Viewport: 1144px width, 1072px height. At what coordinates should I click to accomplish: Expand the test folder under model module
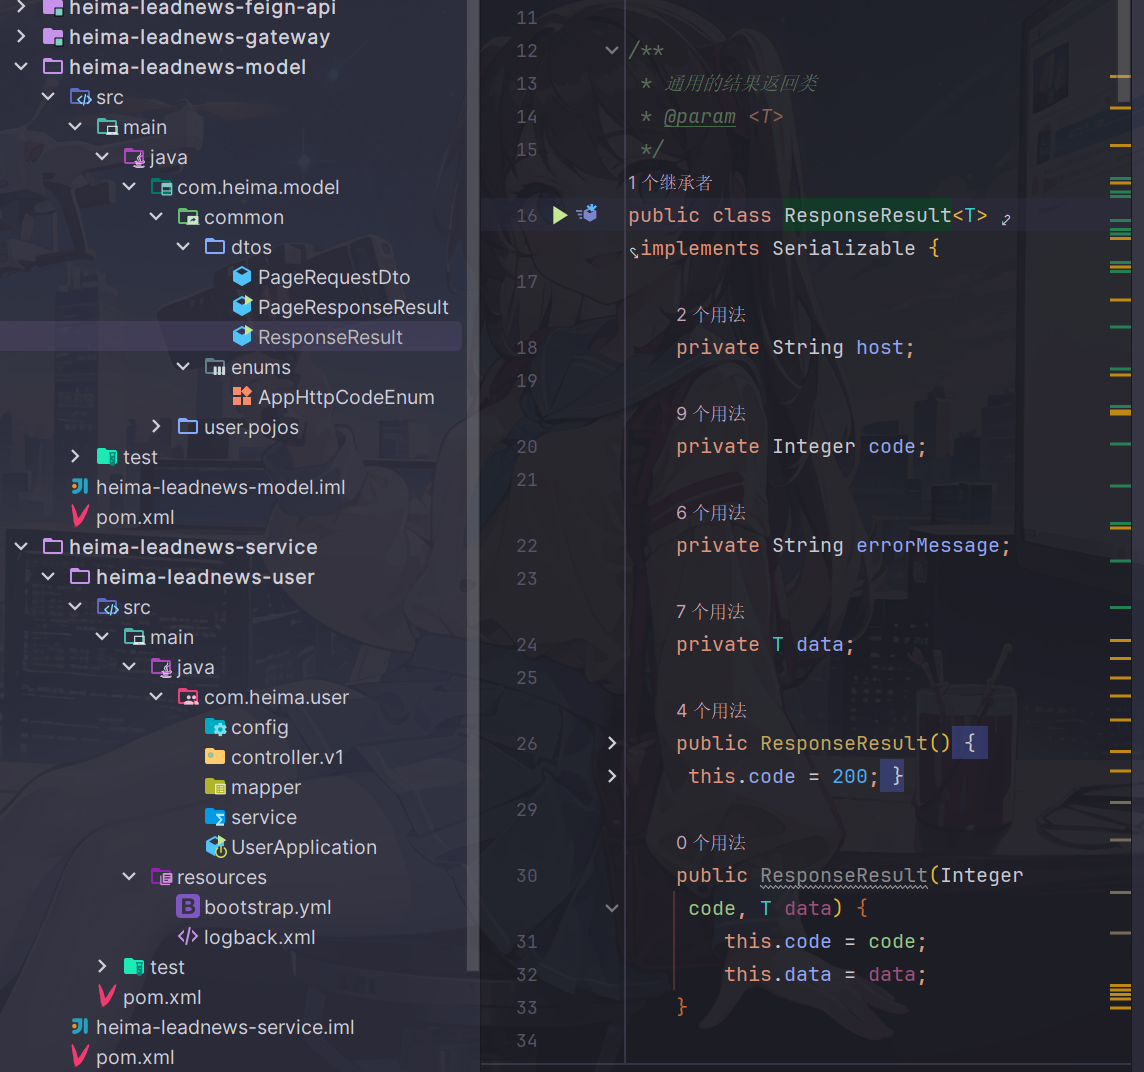[x=75, y=456]
